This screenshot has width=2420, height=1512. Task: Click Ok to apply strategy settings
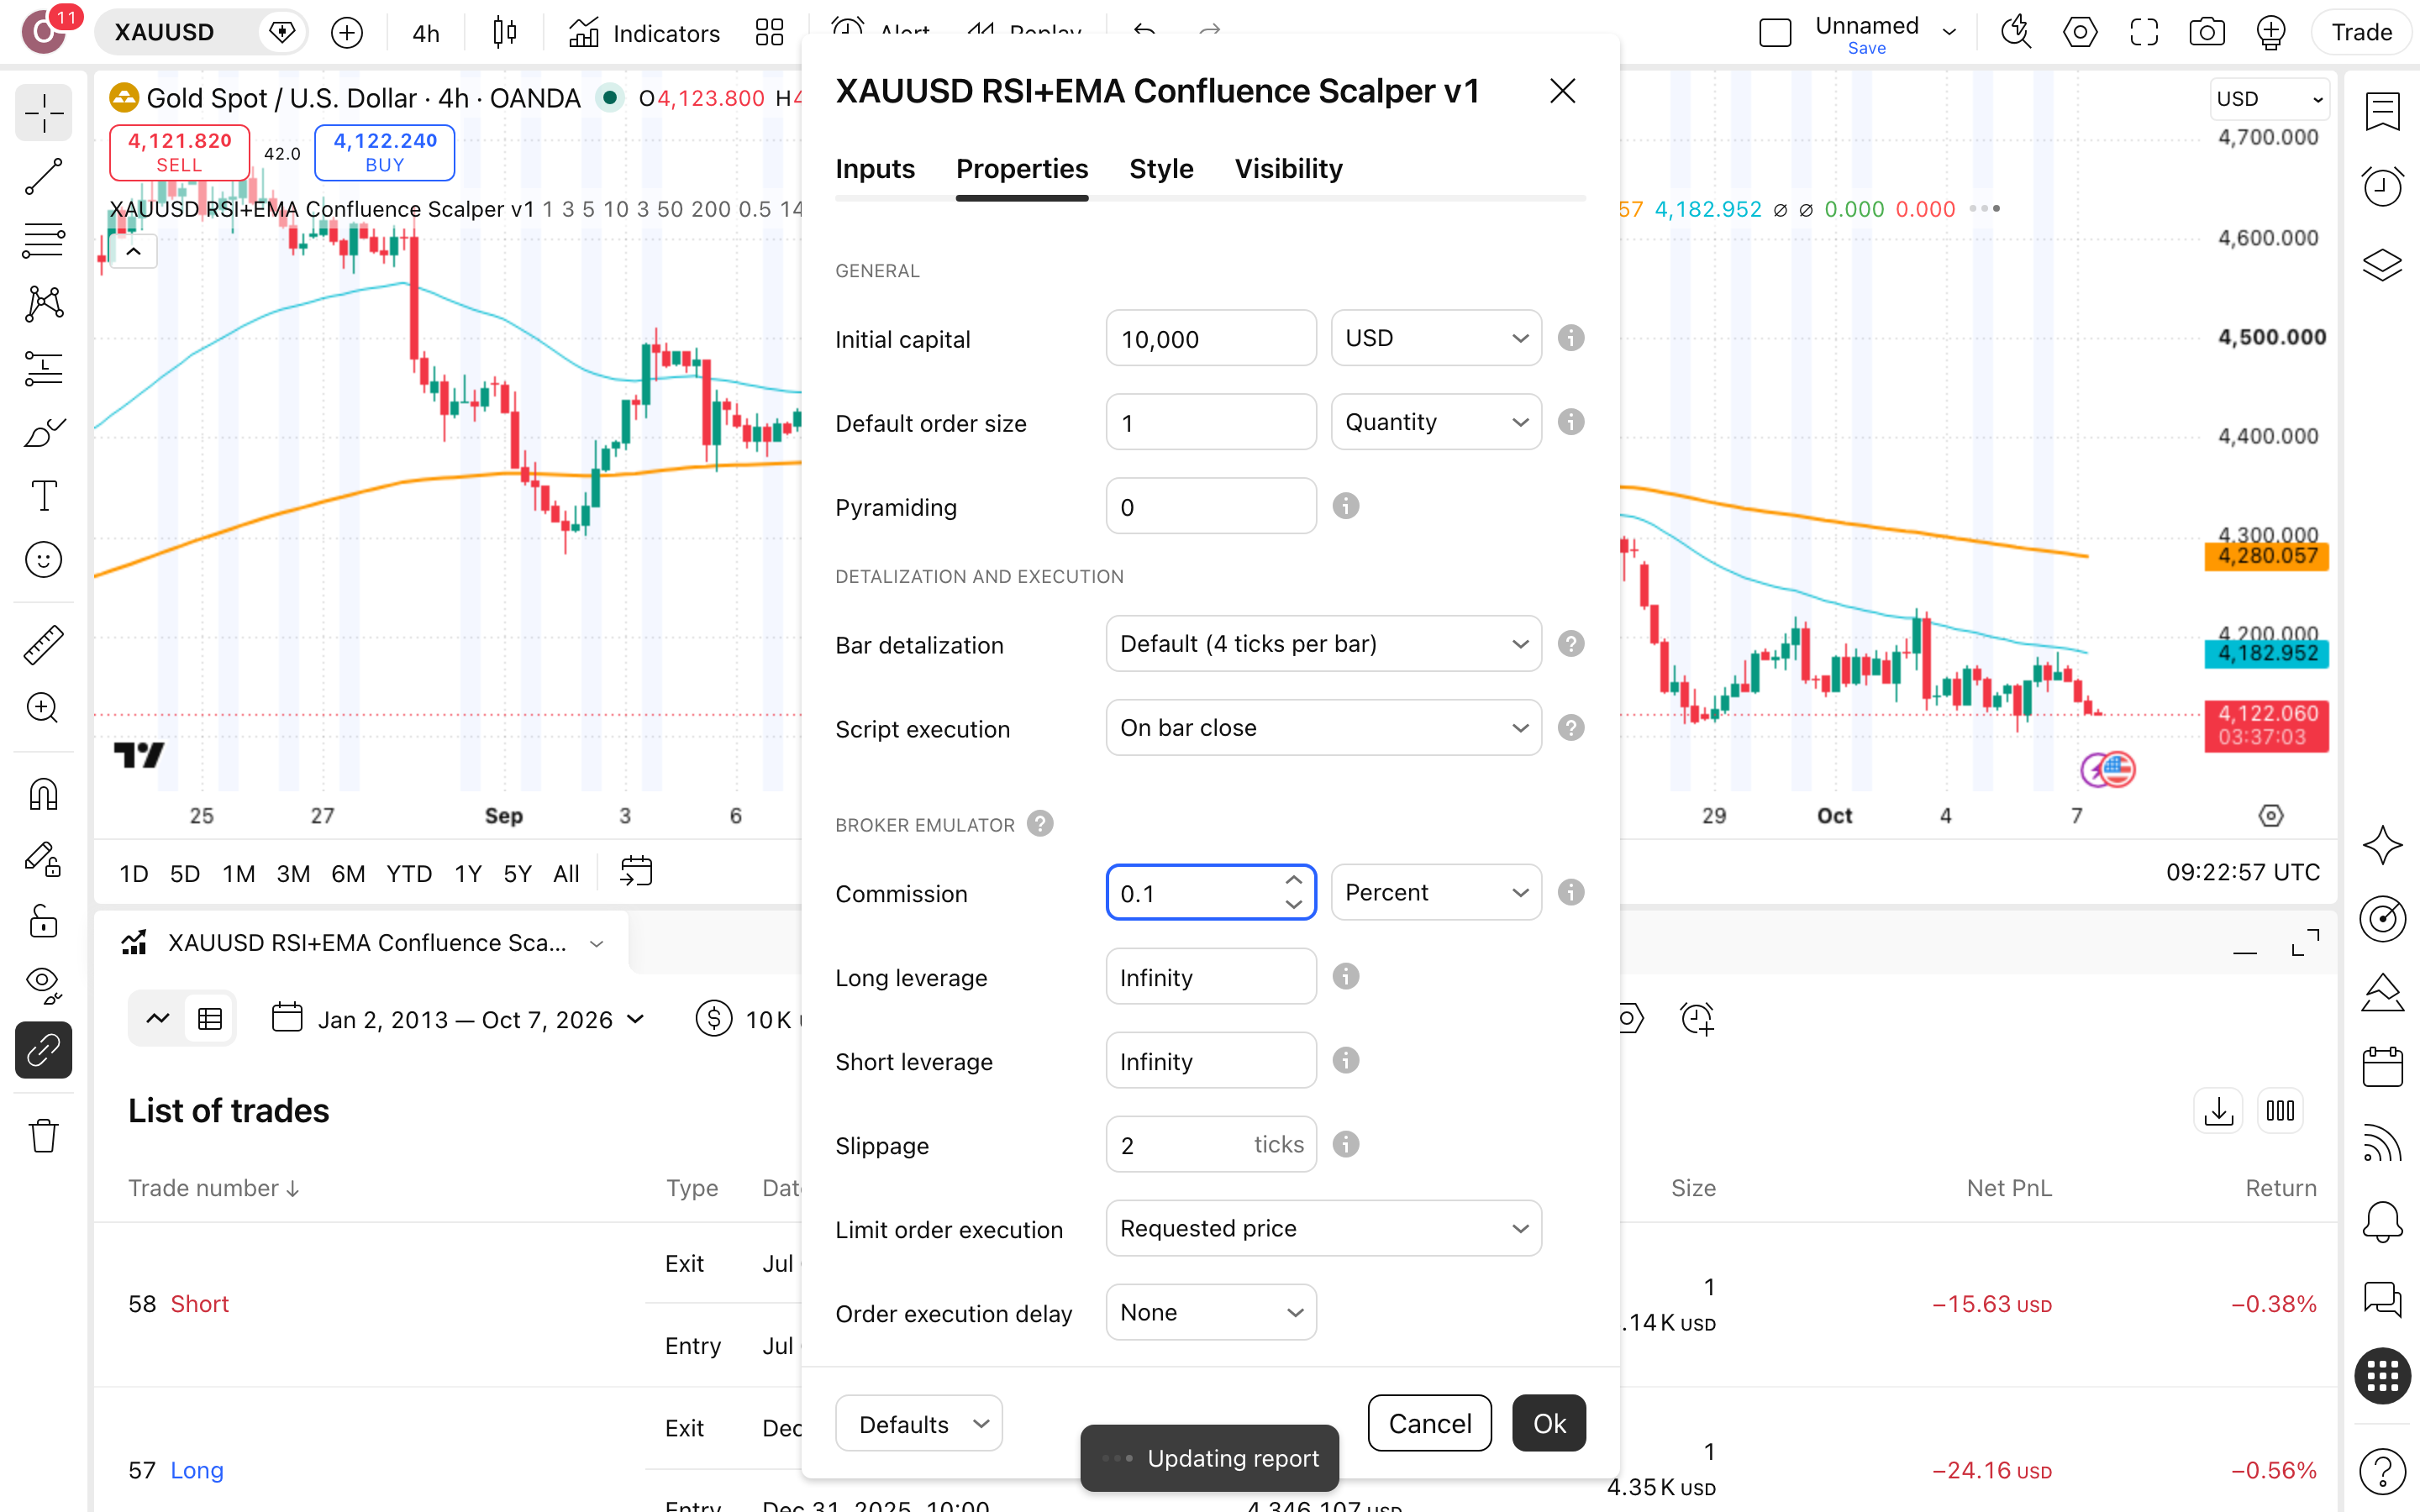(x=1549, y=1423)
